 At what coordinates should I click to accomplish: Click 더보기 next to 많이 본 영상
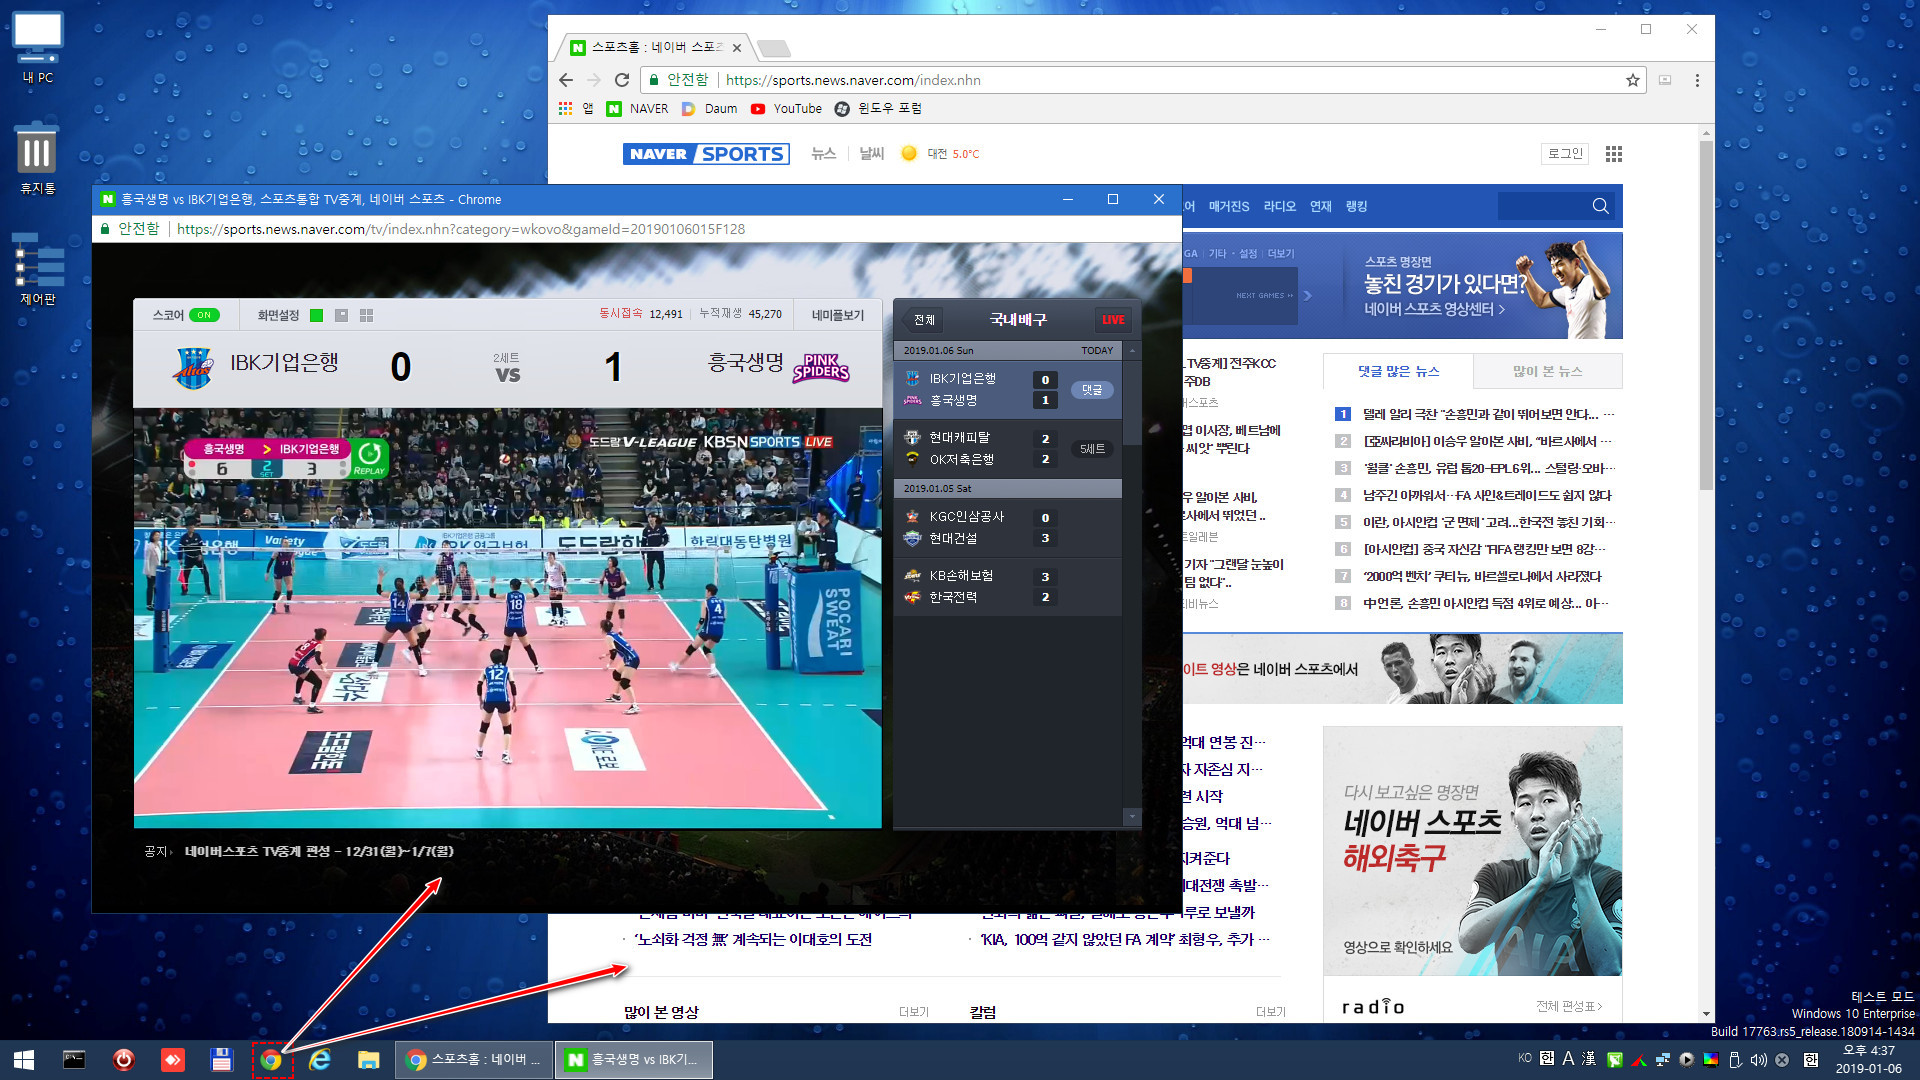pyautogui.click(x=913, y=1012)
